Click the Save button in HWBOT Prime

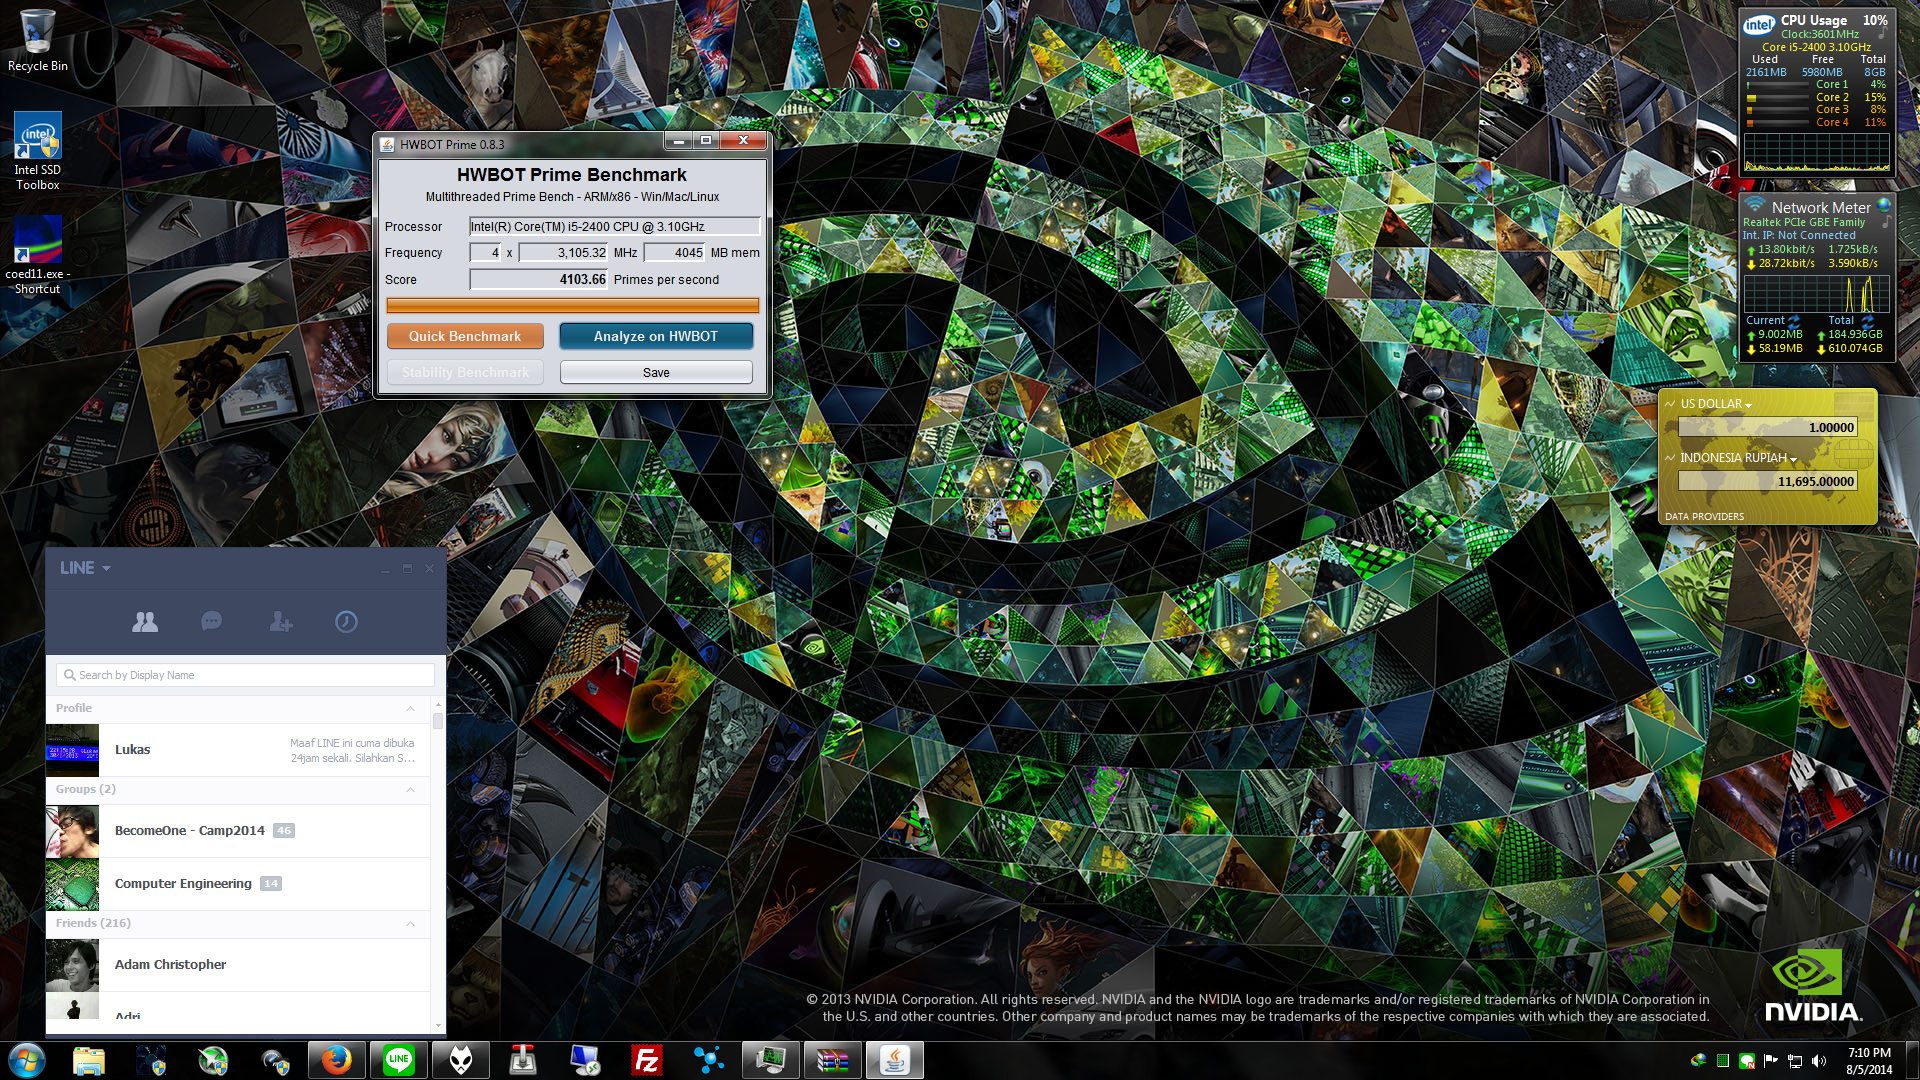(656, 372)
